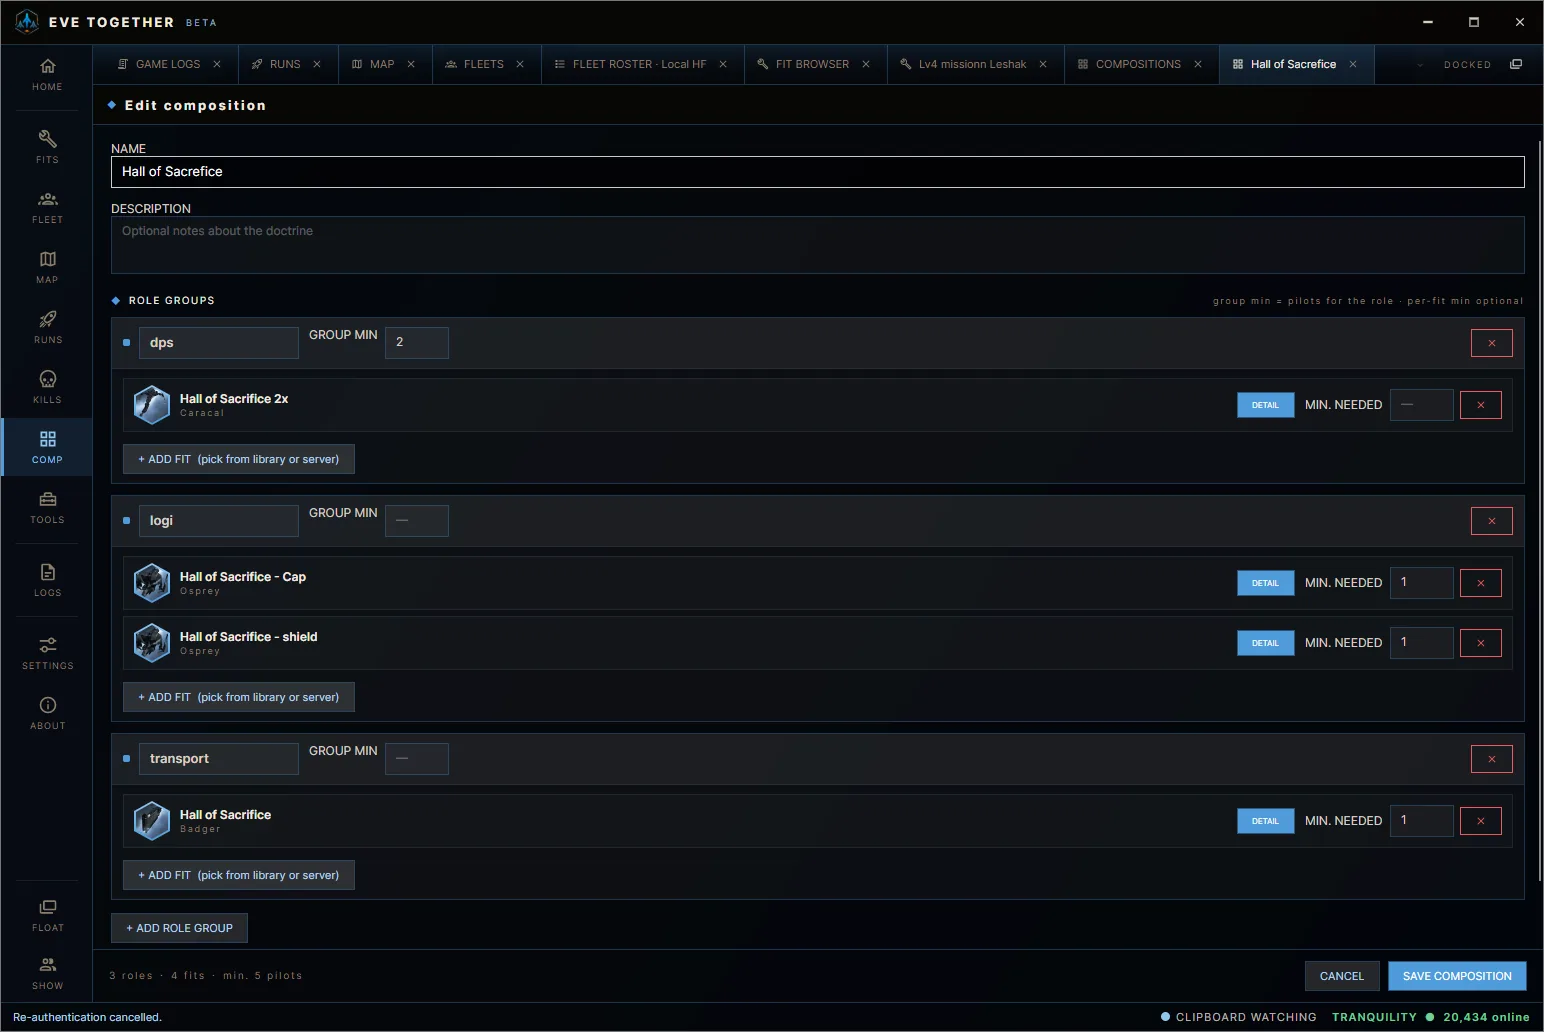Screen dimensions: 1544x1032
Task: Open DETAIL for Hall of Sacrifice - Cap
Action: coord(1265,583)
